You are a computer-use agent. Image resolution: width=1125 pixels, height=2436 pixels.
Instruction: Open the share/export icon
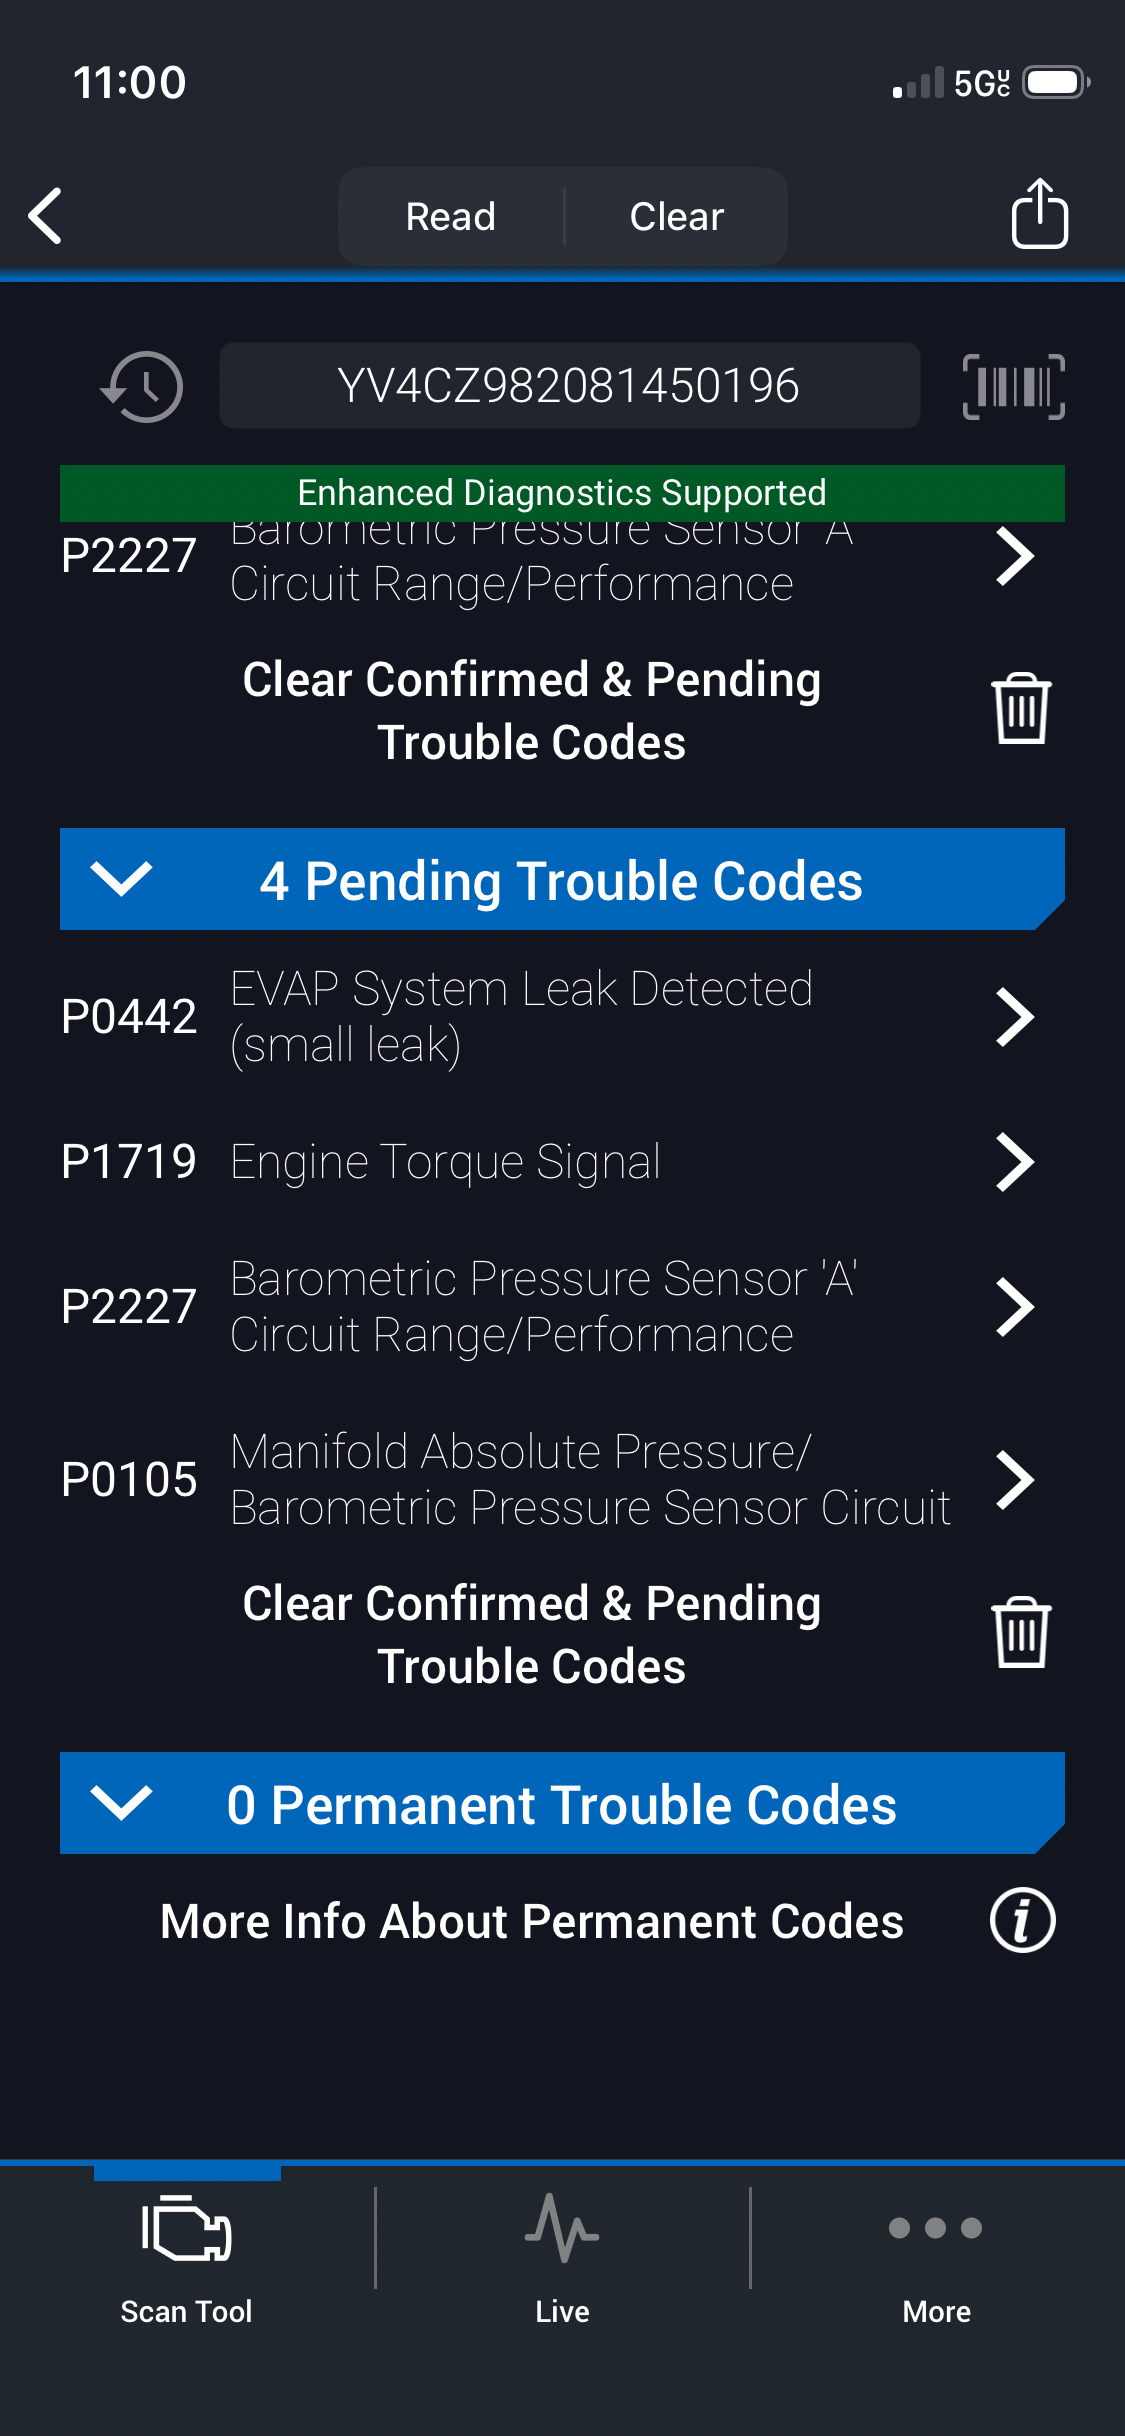1039,213
